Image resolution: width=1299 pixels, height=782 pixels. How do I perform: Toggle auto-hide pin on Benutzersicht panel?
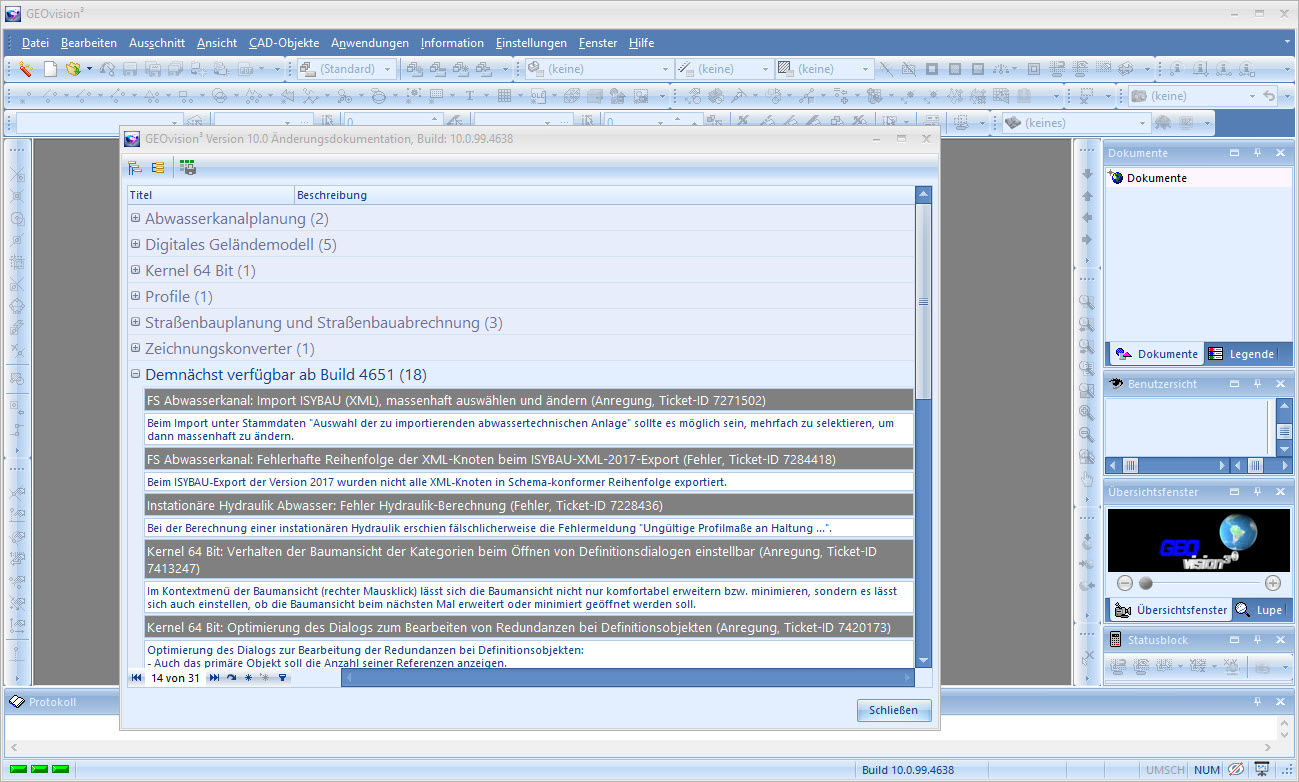[1257, 384]
